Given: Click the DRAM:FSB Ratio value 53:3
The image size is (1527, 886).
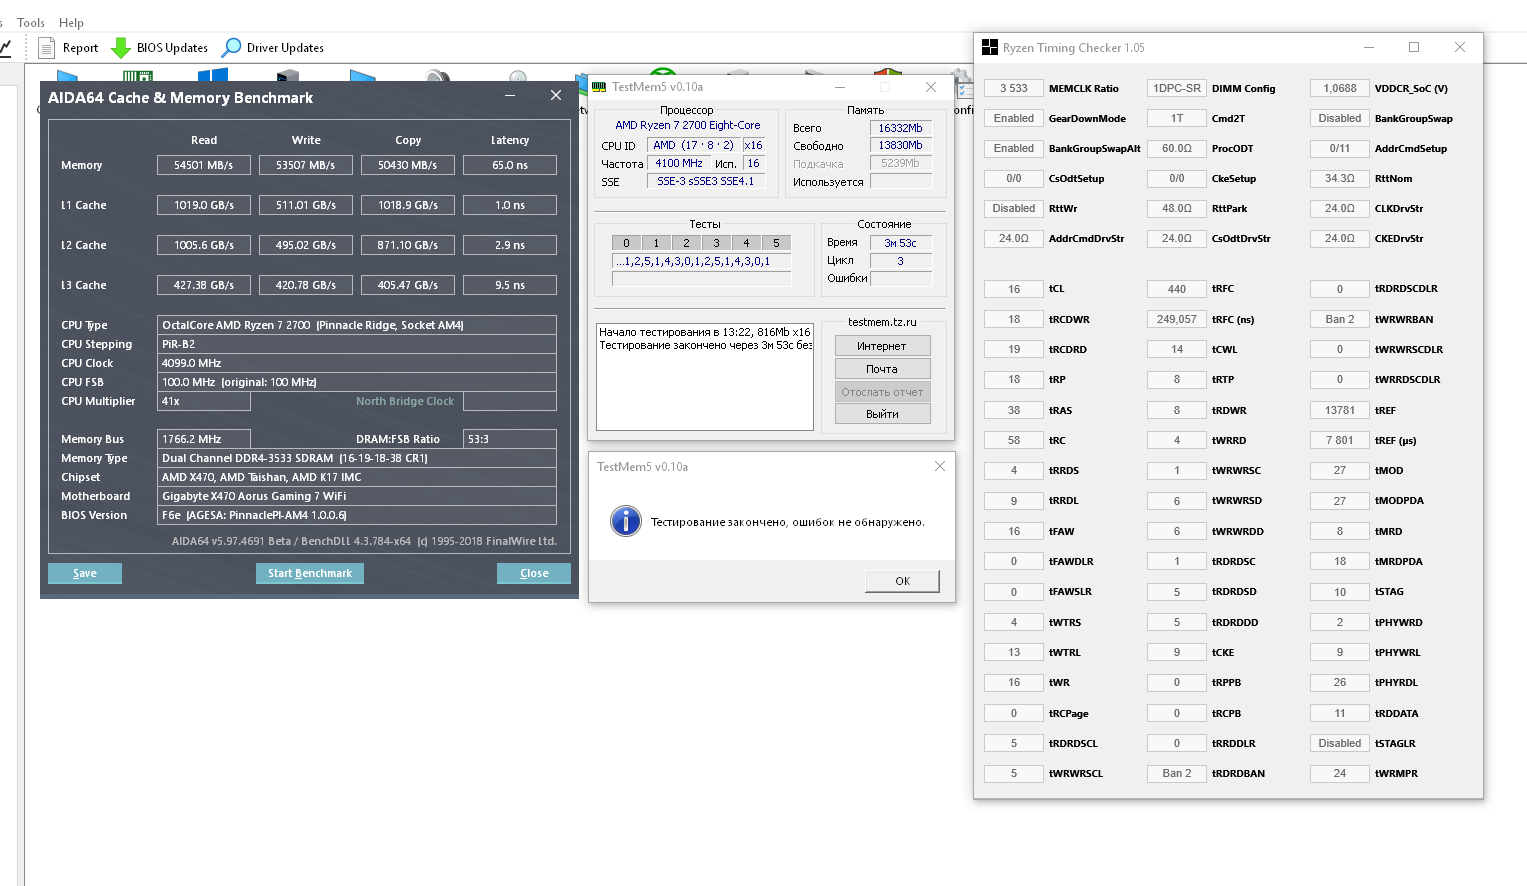Looking at the screenshot, I should click(x=510, y=439).
